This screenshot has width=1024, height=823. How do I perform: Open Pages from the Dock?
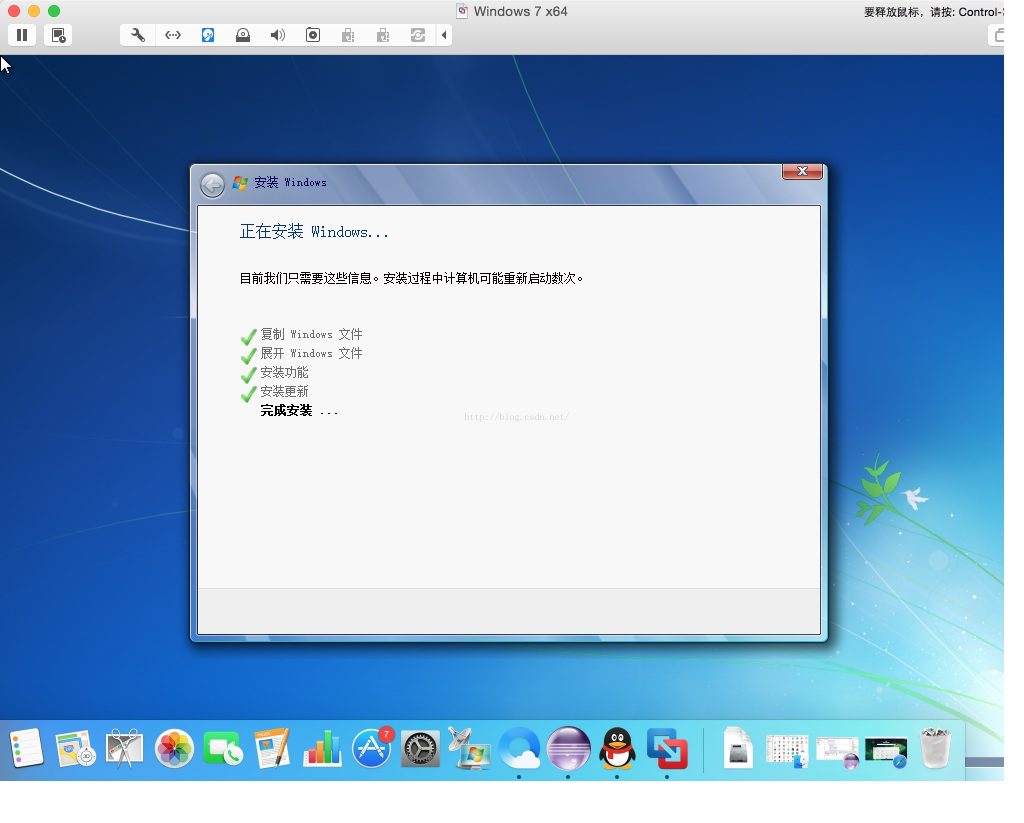pyautogui.click(x=272, y=749)
